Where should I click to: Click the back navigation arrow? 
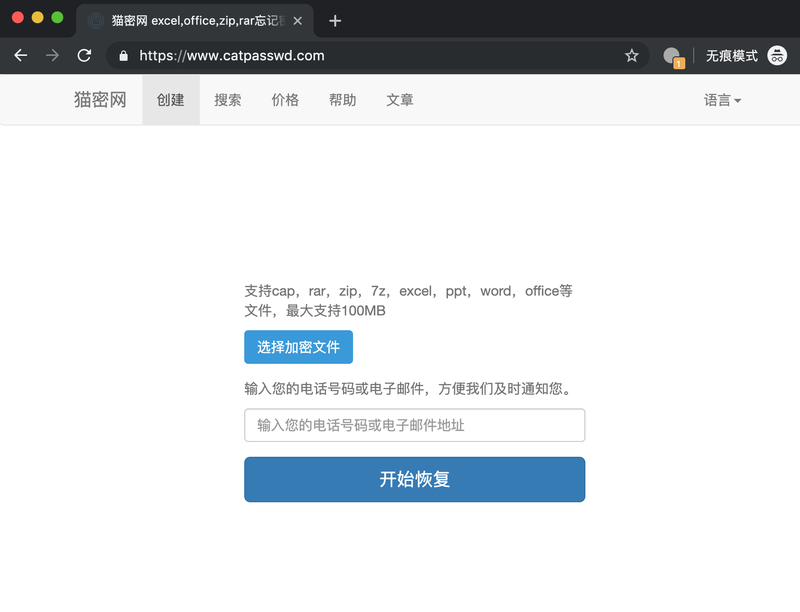click(x=20, y=56)
